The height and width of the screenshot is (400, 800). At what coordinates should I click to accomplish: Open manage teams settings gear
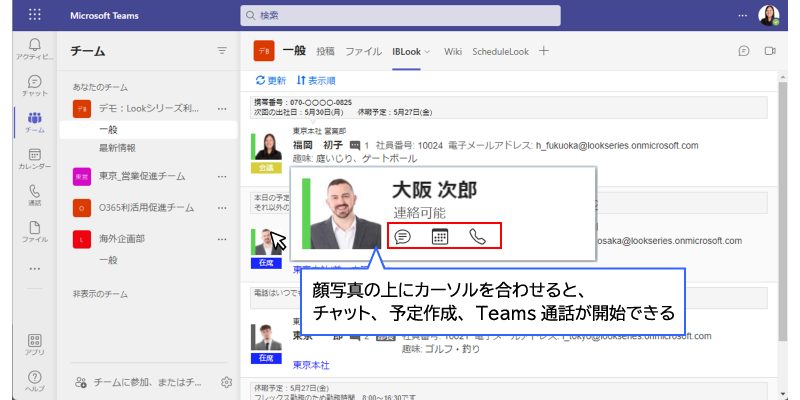pyautogui.click(x=227, y=381)
